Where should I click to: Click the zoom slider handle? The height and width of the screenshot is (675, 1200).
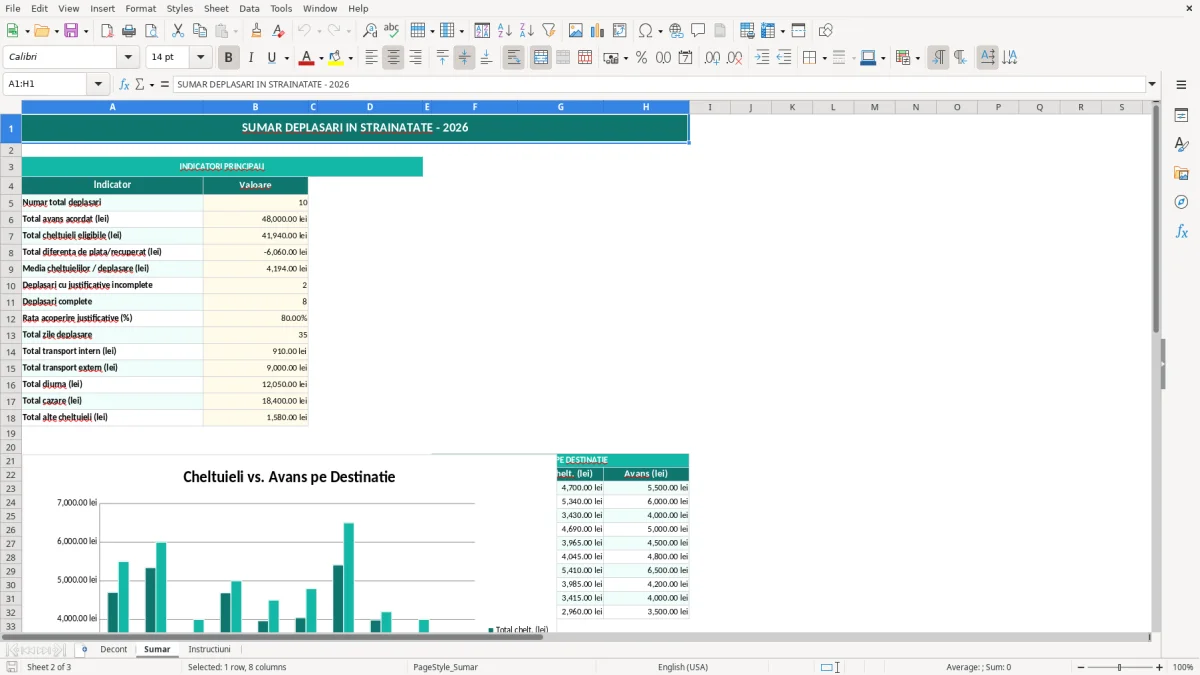point(1120,667)
